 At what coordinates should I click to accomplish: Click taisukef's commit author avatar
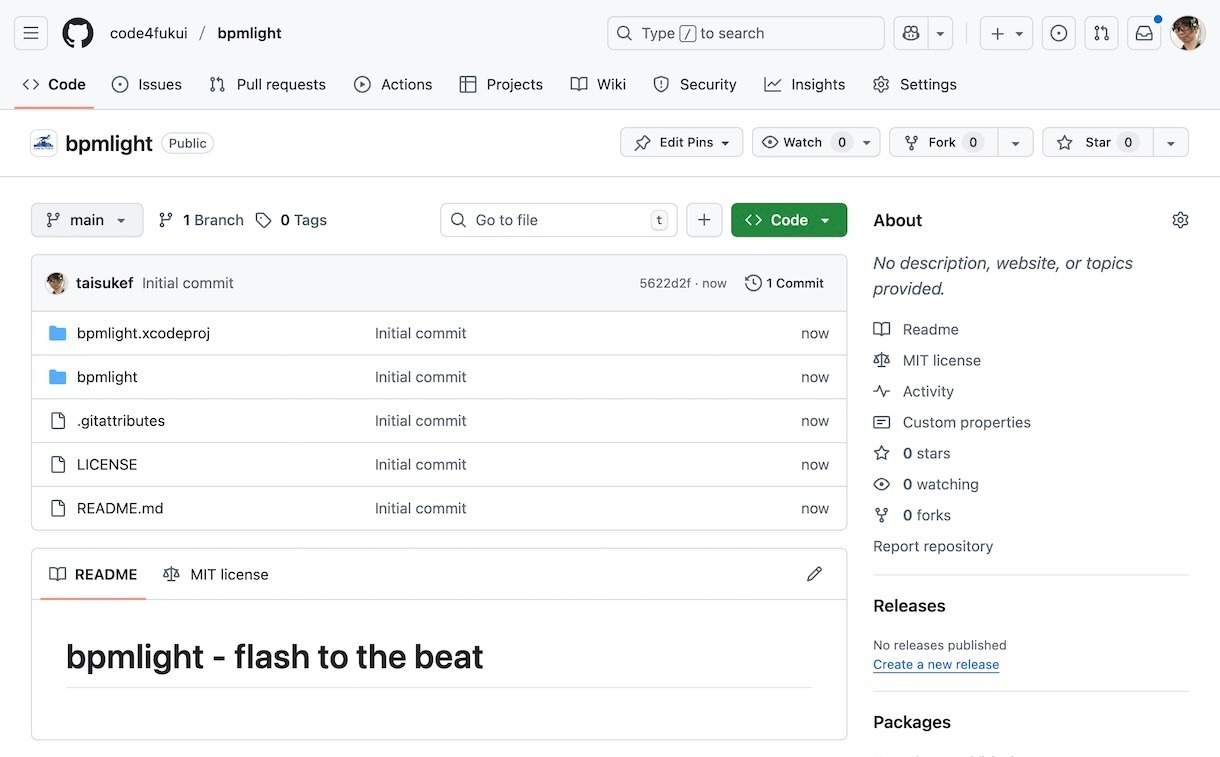click(x=57, y=283)
